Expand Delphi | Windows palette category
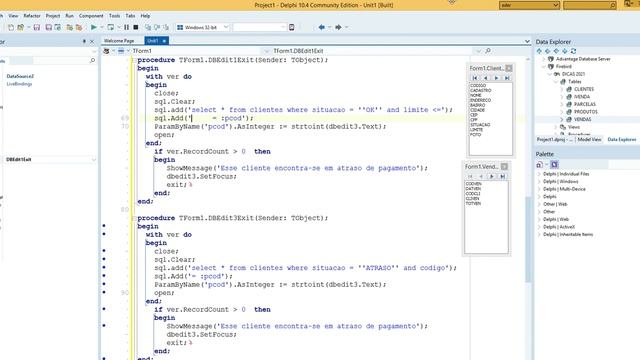This screenshot has width=640, height=360. pyautogui.click(x=539, y=182)
